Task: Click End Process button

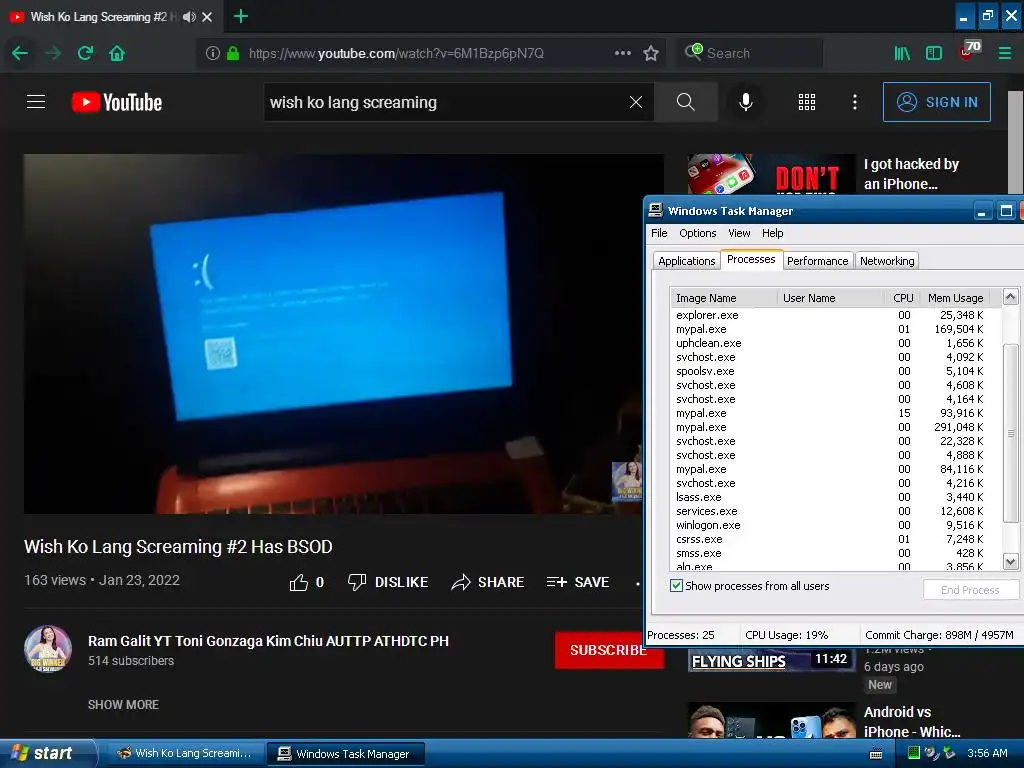Action: (x=970, y=590)
